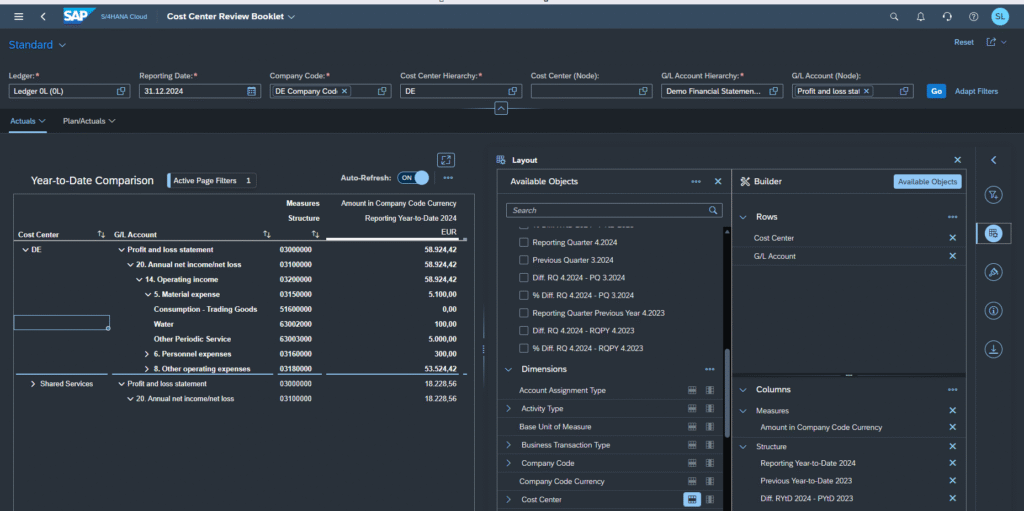Open value help for Cost Center Hierarchy

point(513,91)
